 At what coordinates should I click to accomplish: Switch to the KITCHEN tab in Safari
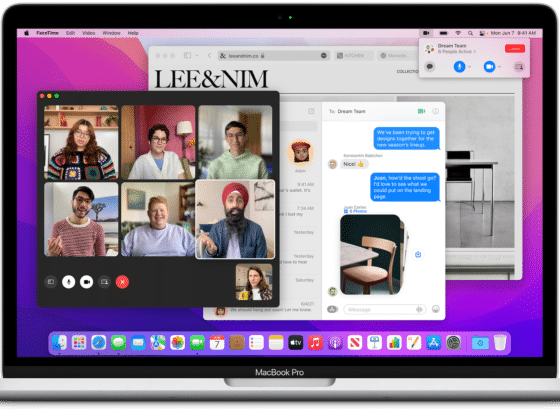354,56
